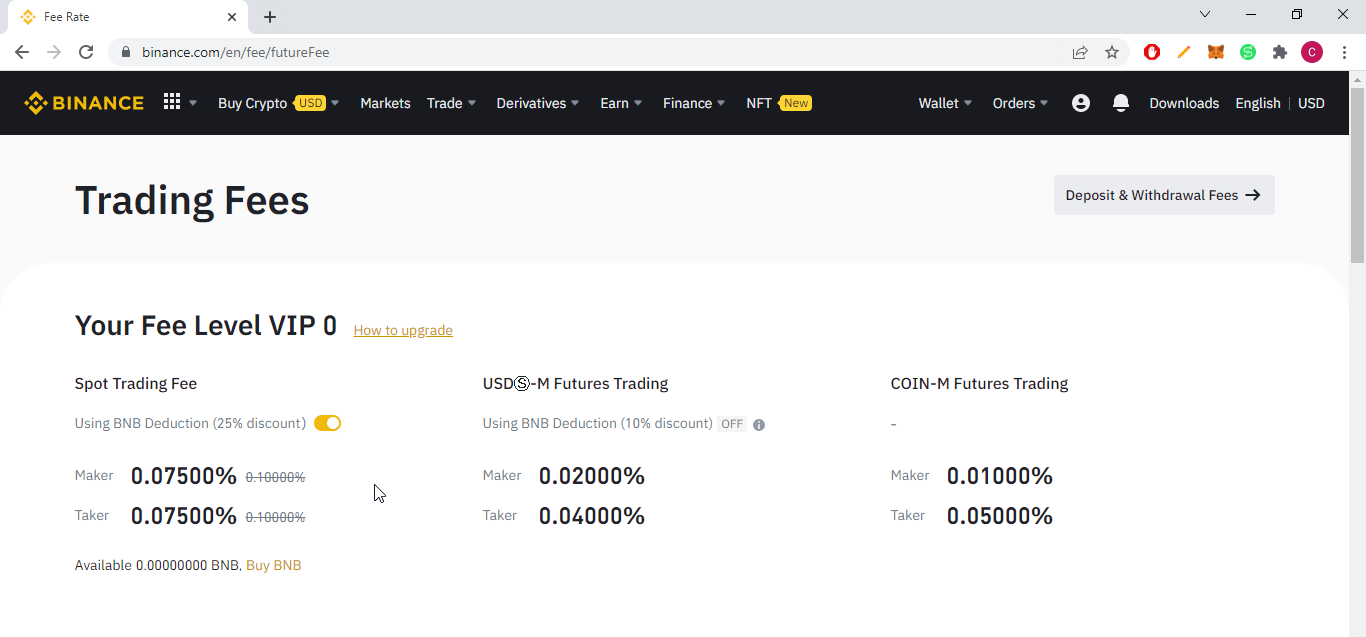Expand the Finance menu
Viewport: 1366px width, 637px height.
tap(694, 103)
